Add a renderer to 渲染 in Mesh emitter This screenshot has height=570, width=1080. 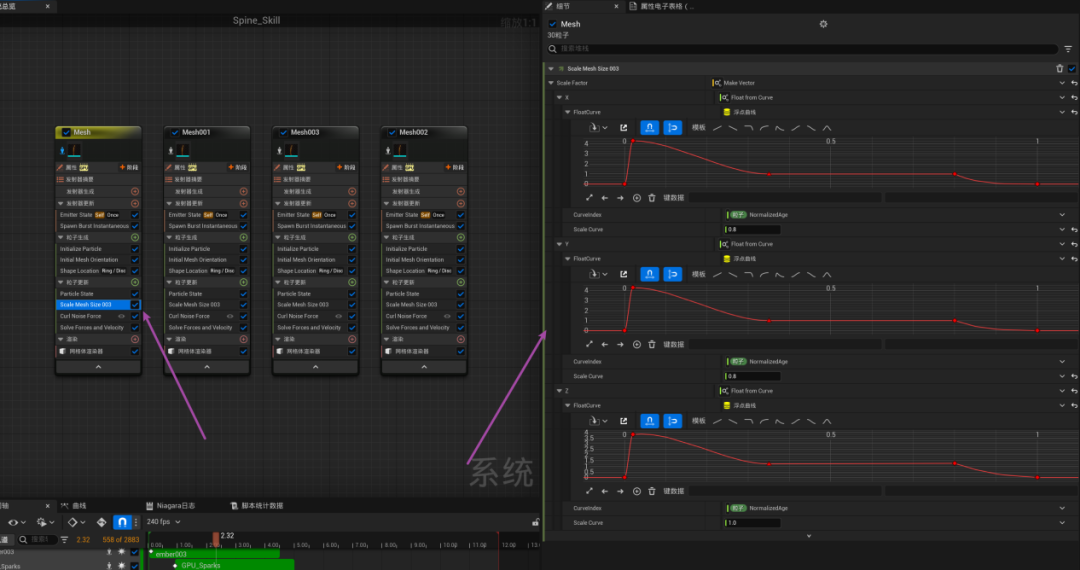(135, 339)
